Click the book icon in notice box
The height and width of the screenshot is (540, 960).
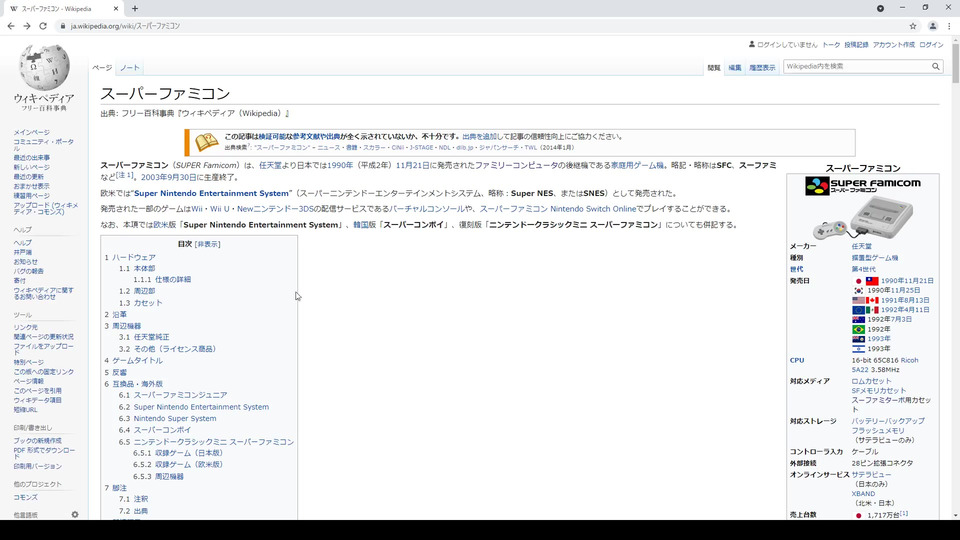206,142
